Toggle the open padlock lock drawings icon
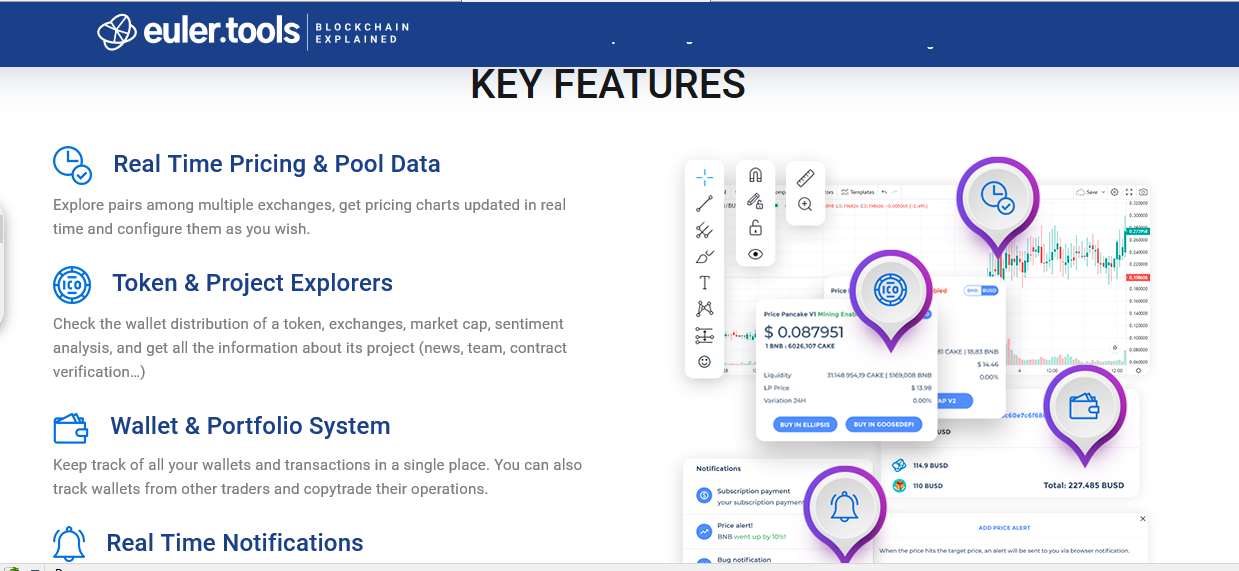The height and width of the screenshot is (571, 1239). click(x=755, y=227)
